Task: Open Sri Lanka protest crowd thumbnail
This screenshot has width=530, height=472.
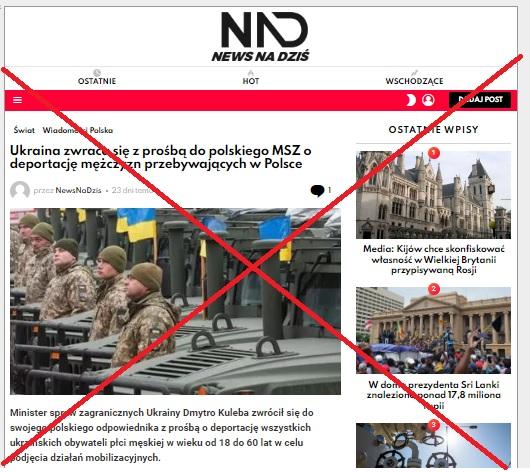Action: tap(433, 330)
